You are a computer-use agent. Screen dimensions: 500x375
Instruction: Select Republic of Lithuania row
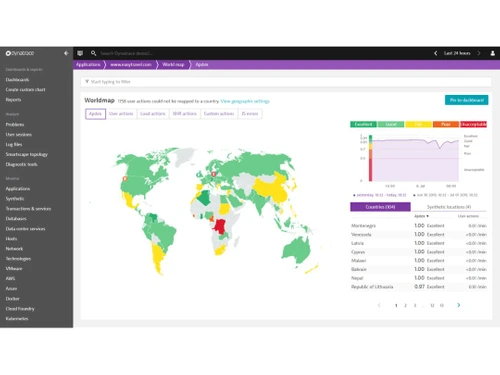[x=418, y=287]
